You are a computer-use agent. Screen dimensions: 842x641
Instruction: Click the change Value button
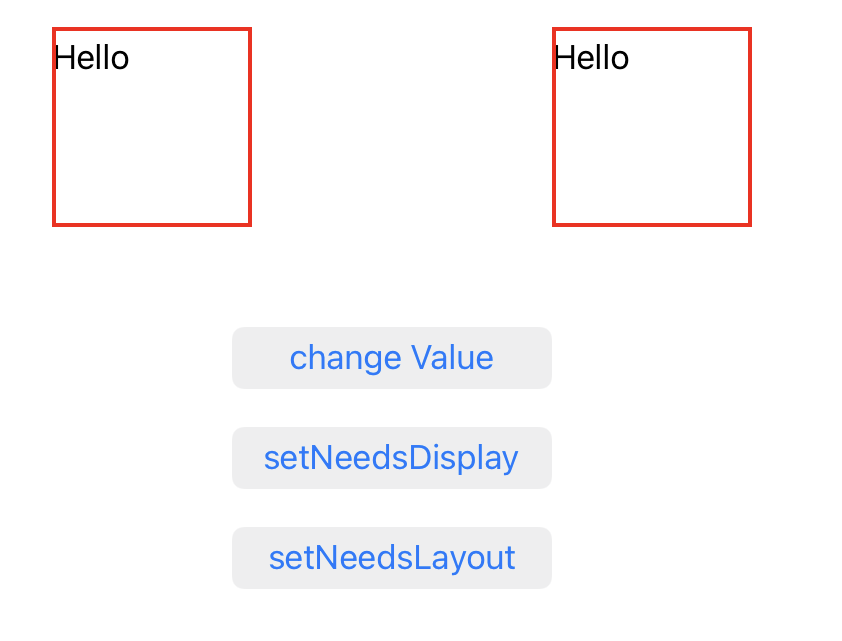pos(391,358)
